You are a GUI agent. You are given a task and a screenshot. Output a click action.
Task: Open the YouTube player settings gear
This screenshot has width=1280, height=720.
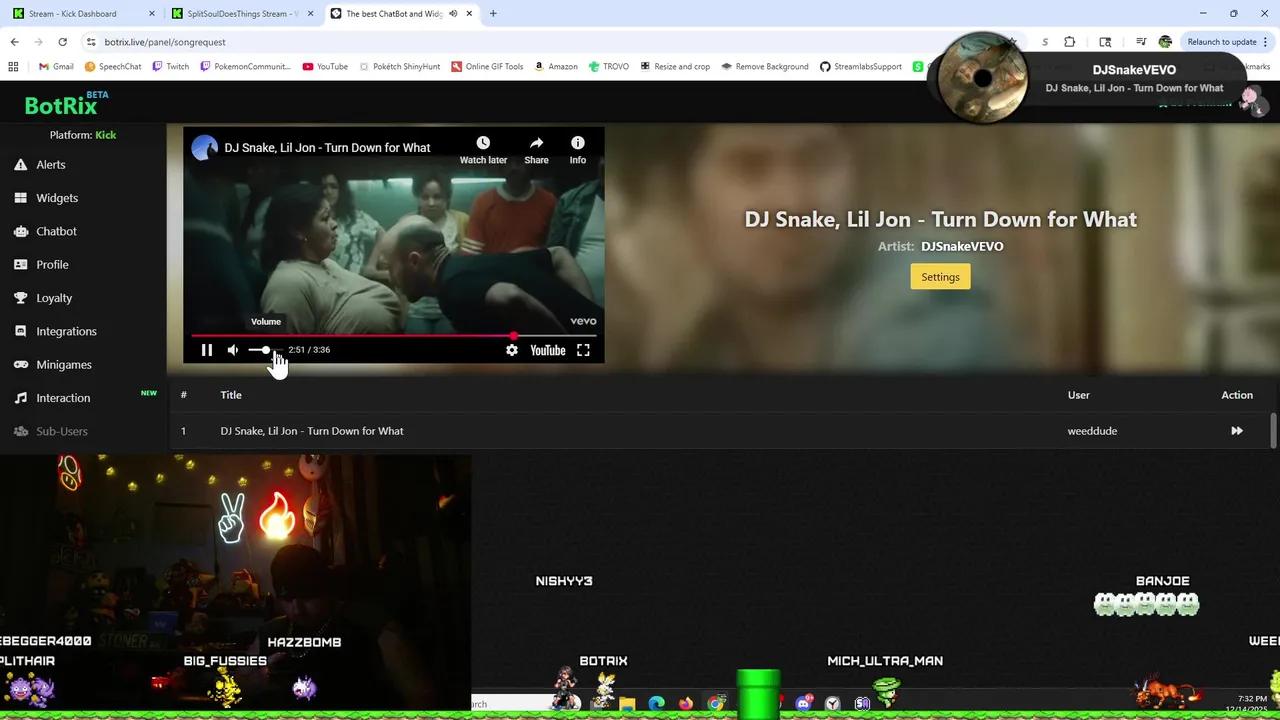512,350
